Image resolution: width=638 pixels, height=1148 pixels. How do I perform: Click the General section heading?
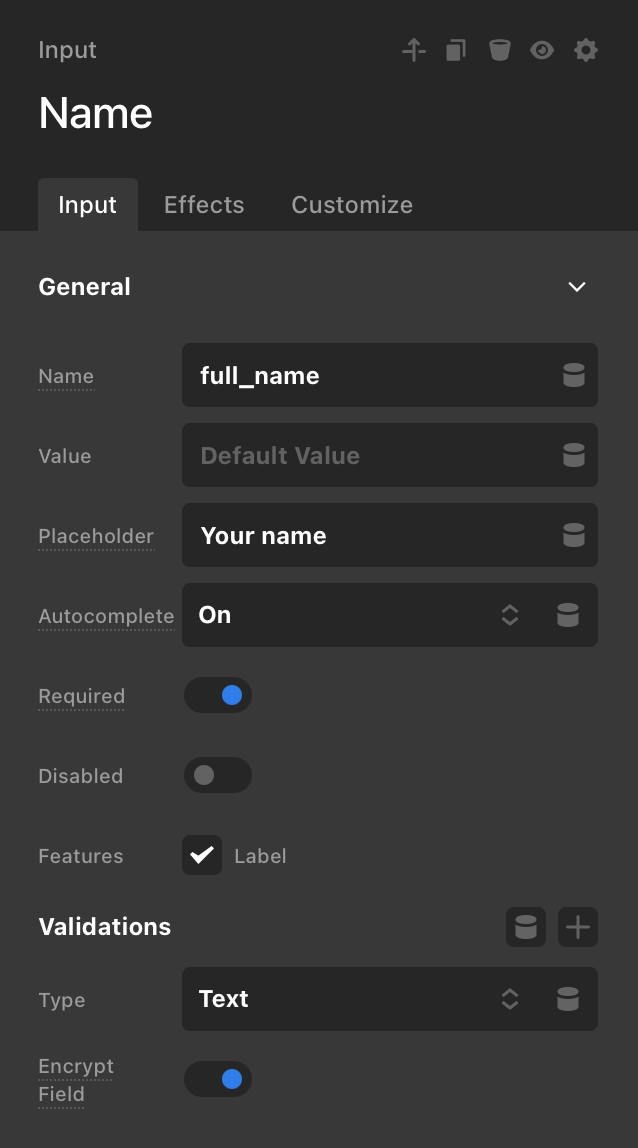[84, 286]
